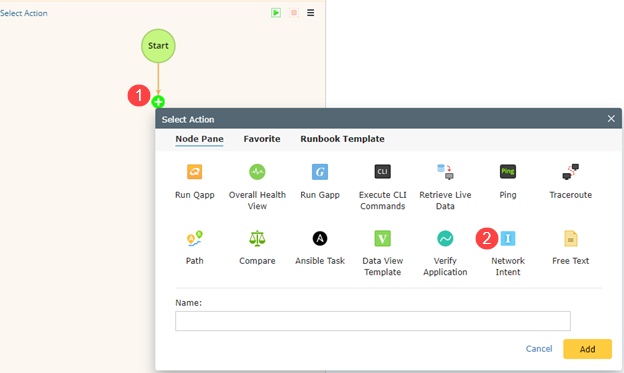Click the Cancel link
The image size is (624, 373).
click(x=539, y=349)
